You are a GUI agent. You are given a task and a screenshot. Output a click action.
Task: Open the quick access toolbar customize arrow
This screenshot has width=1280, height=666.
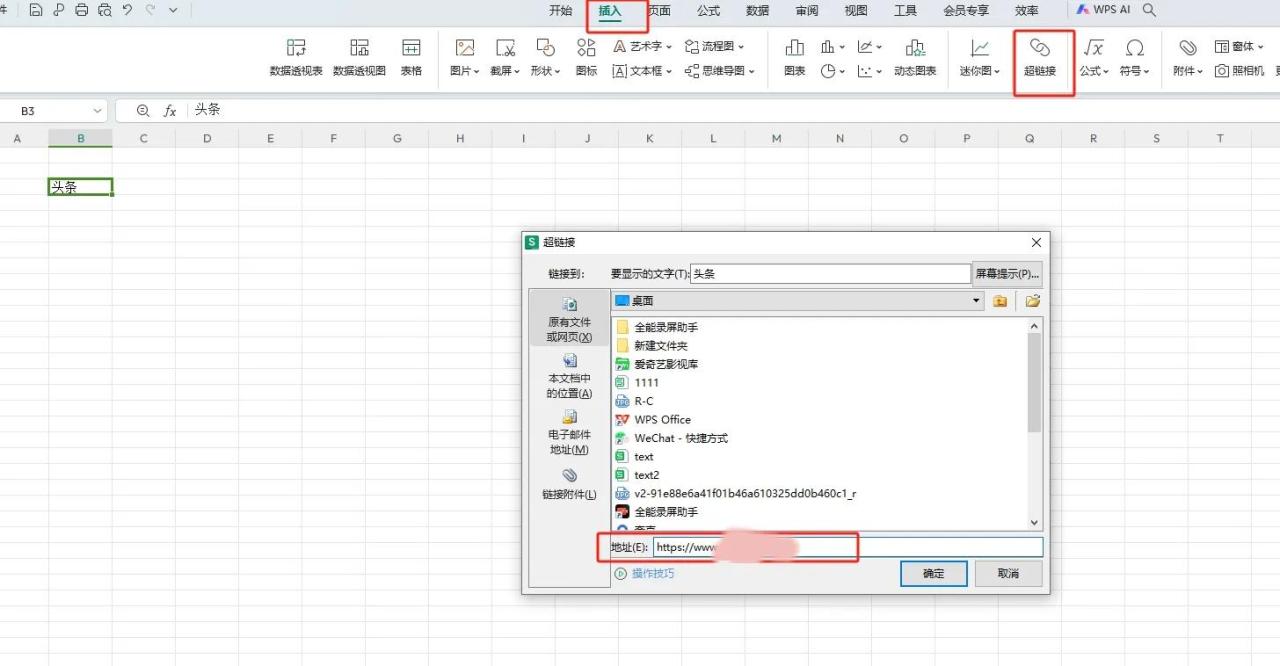tap(173, 10)
